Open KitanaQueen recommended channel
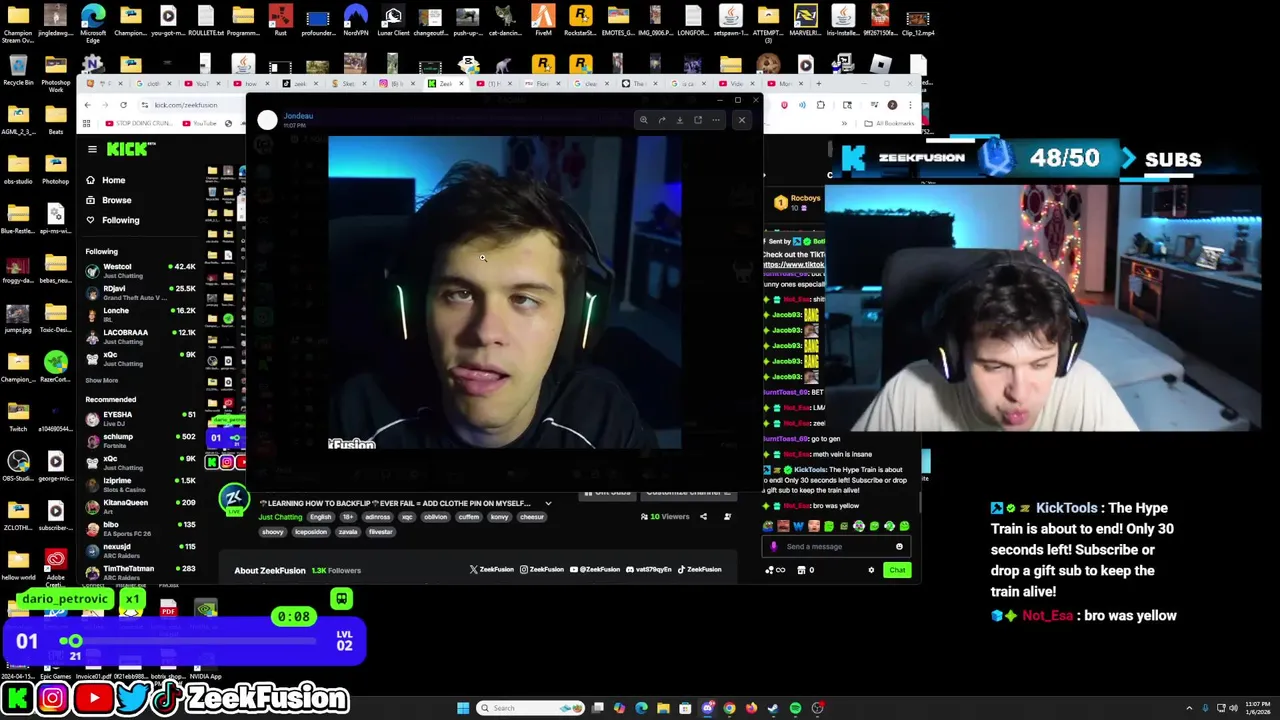 (x=141, y=506)
